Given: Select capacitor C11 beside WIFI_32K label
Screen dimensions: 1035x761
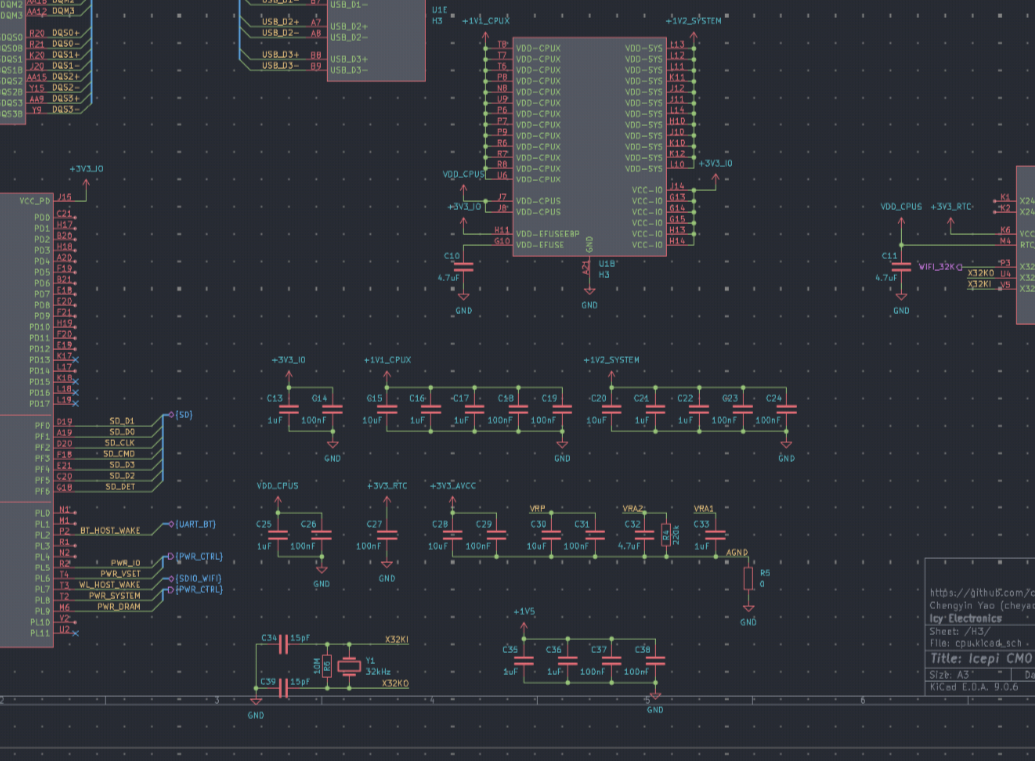Looking at the screenshot, I should click(901, 267).
